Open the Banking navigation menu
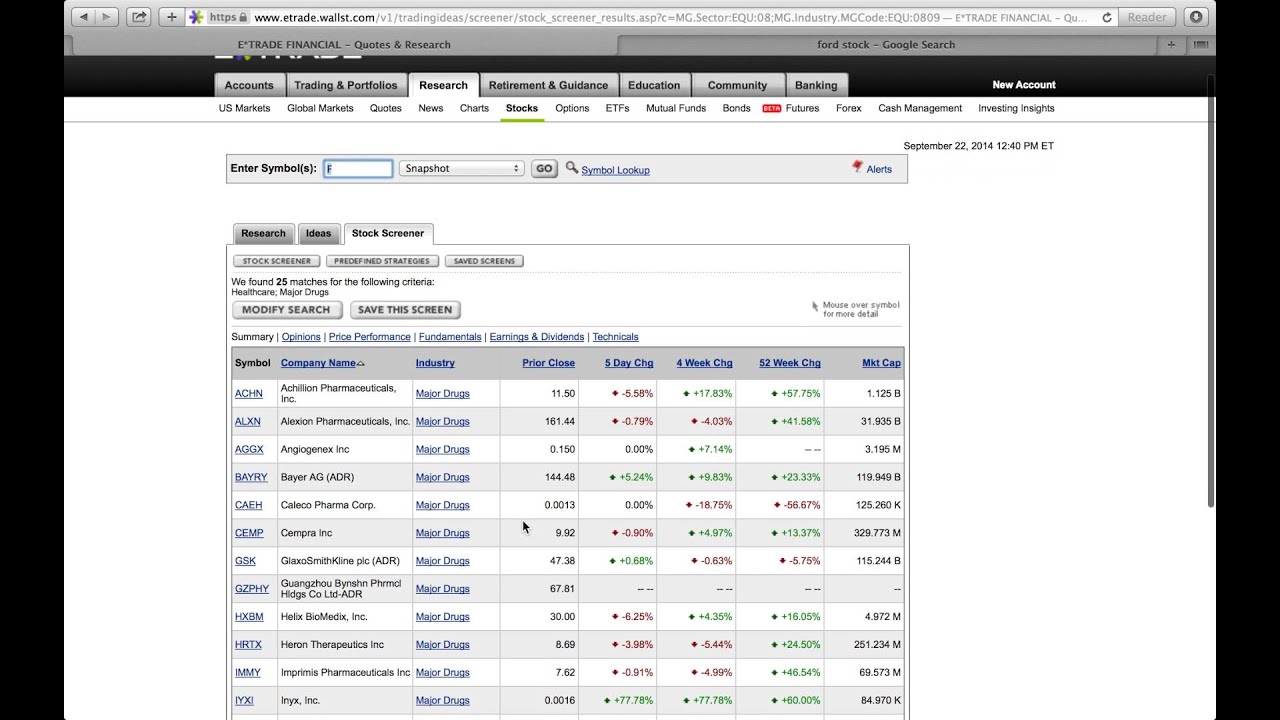Viewport: 1280px width, 720px height. click(x=817, y=85)
